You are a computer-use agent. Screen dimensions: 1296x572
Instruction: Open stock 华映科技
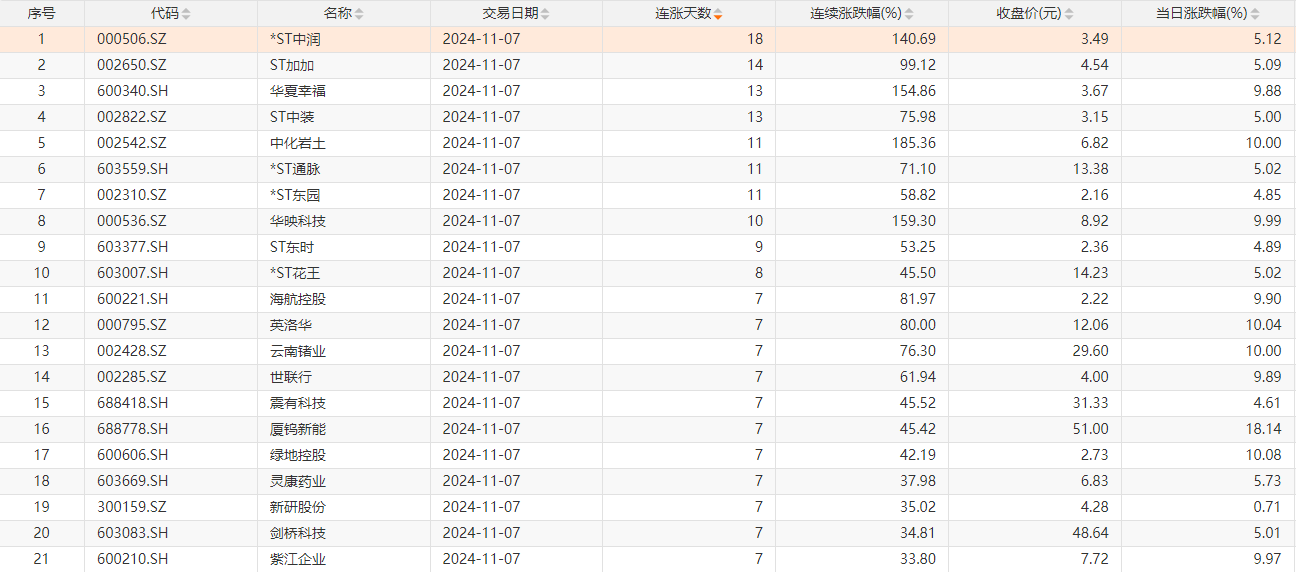[298, 221]
